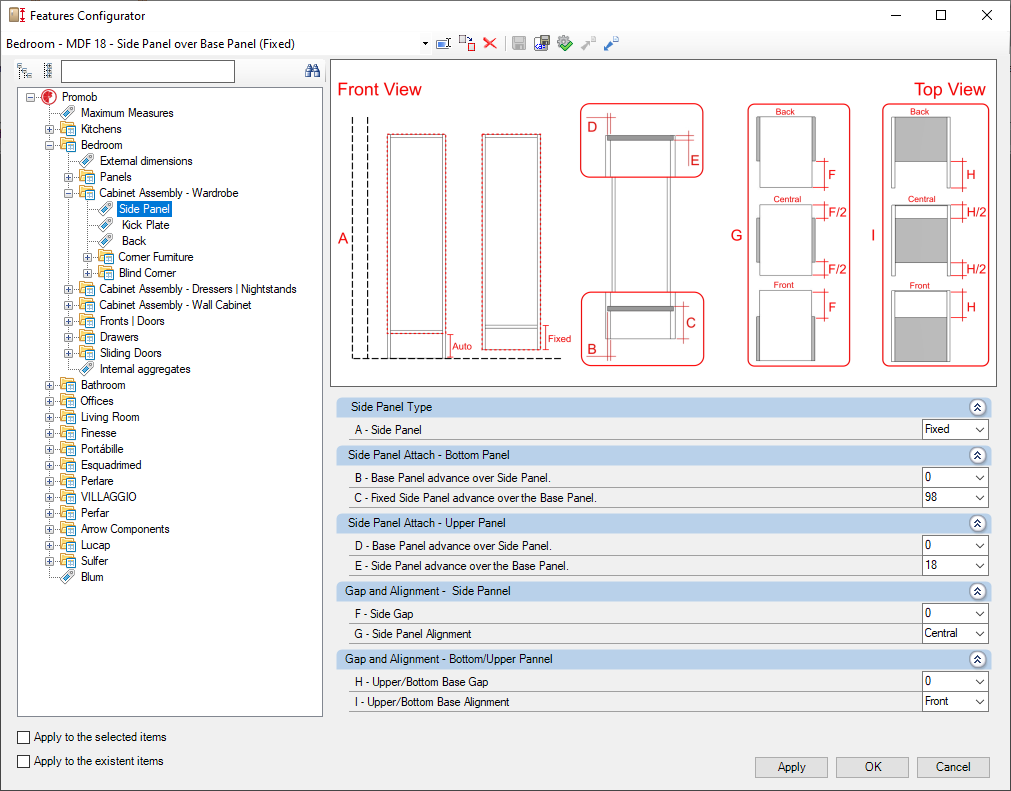Click the folder icon beside Sliding Doors

[87, 353]
